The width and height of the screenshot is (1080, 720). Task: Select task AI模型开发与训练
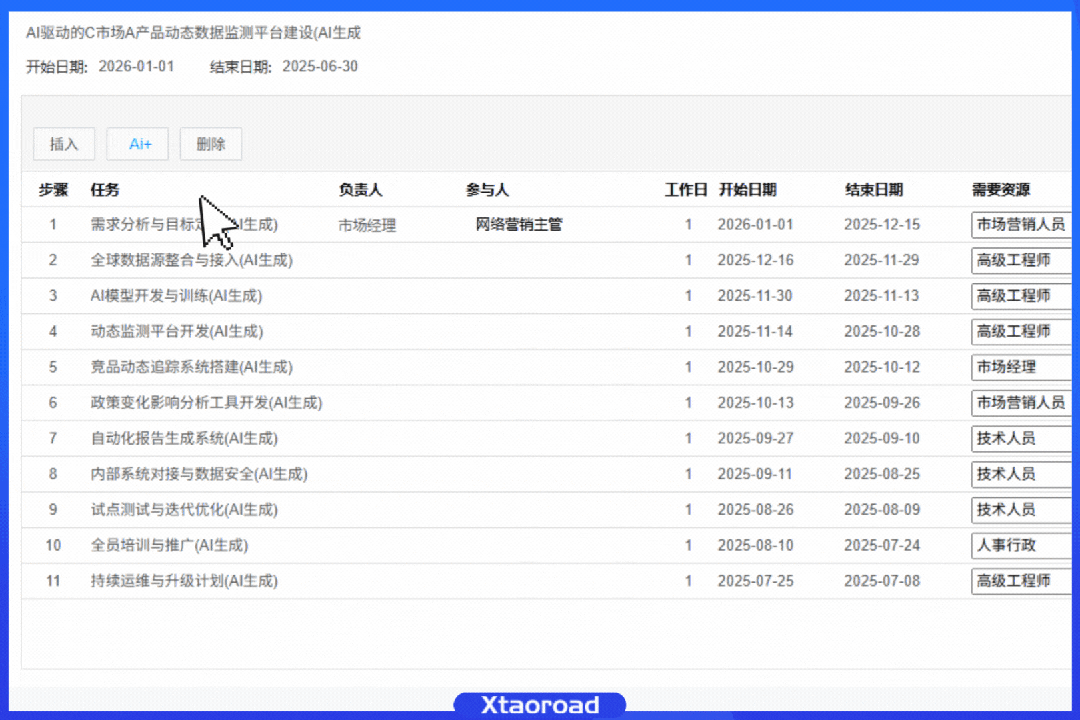(x=176, y=296)
